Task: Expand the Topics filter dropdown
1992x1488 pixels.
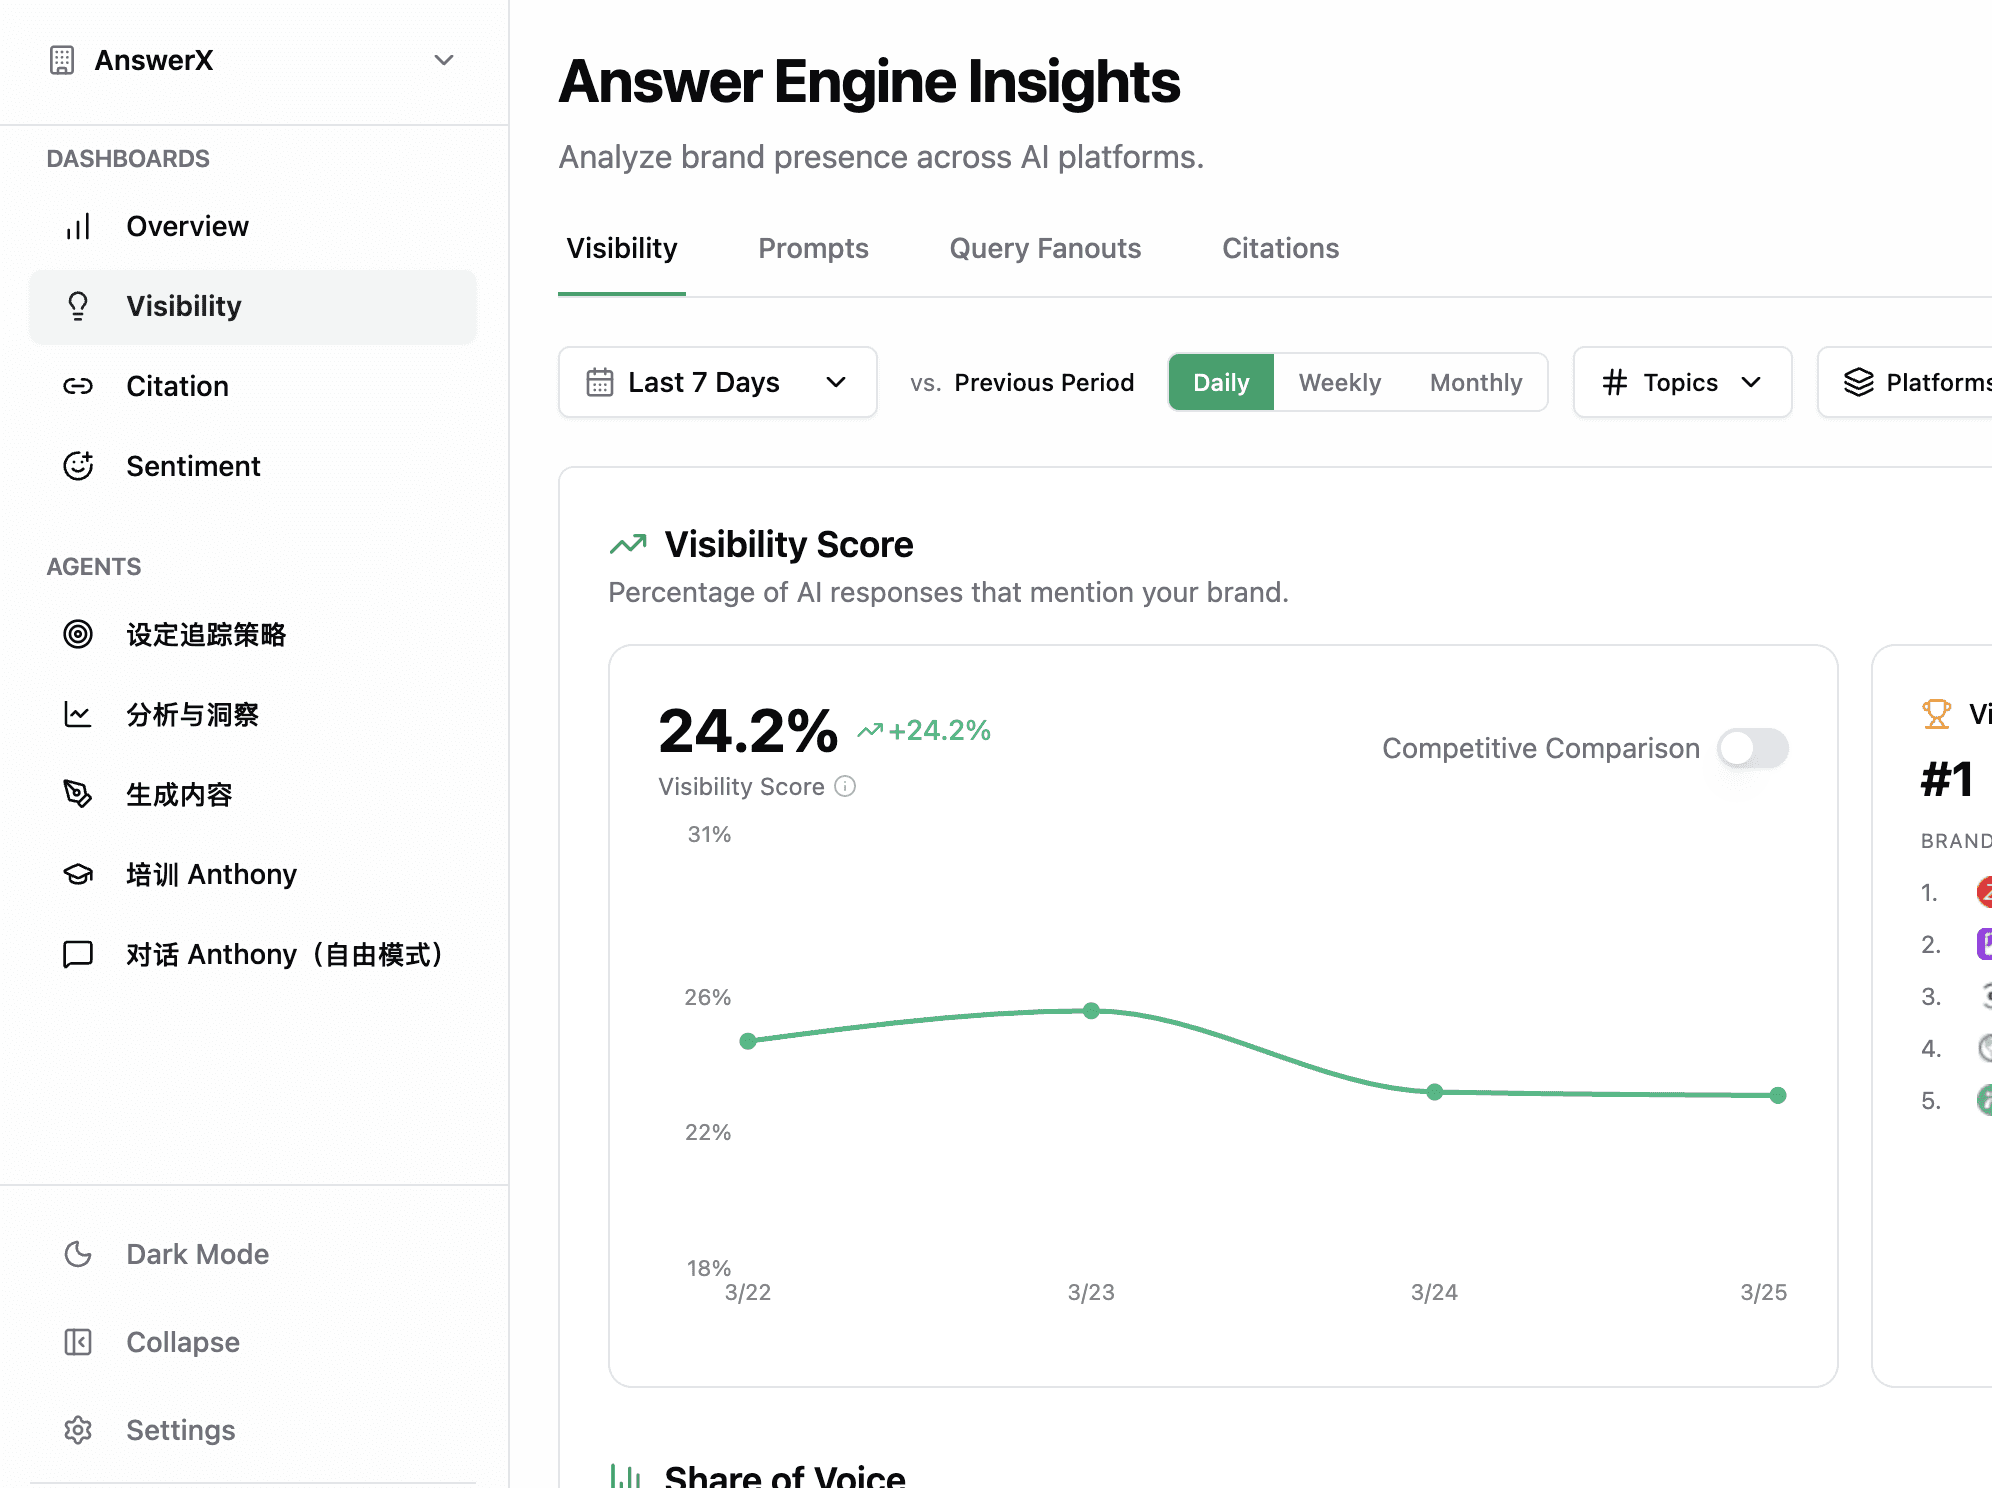Action: (1681, 382)
